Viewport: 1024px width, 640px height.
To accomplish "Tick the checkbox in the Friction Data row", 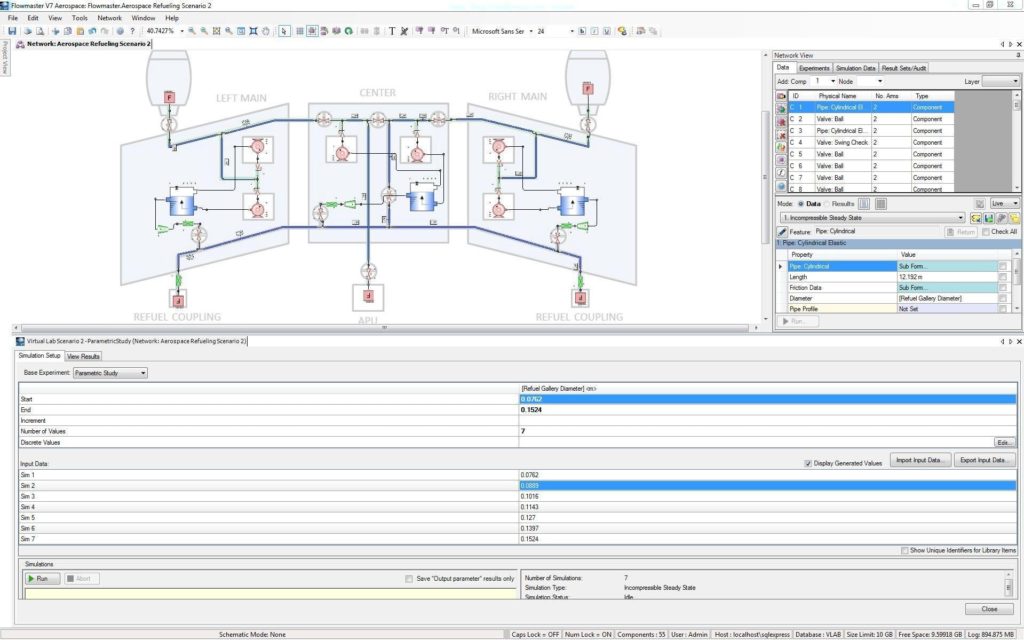I will pos(1002,287).
